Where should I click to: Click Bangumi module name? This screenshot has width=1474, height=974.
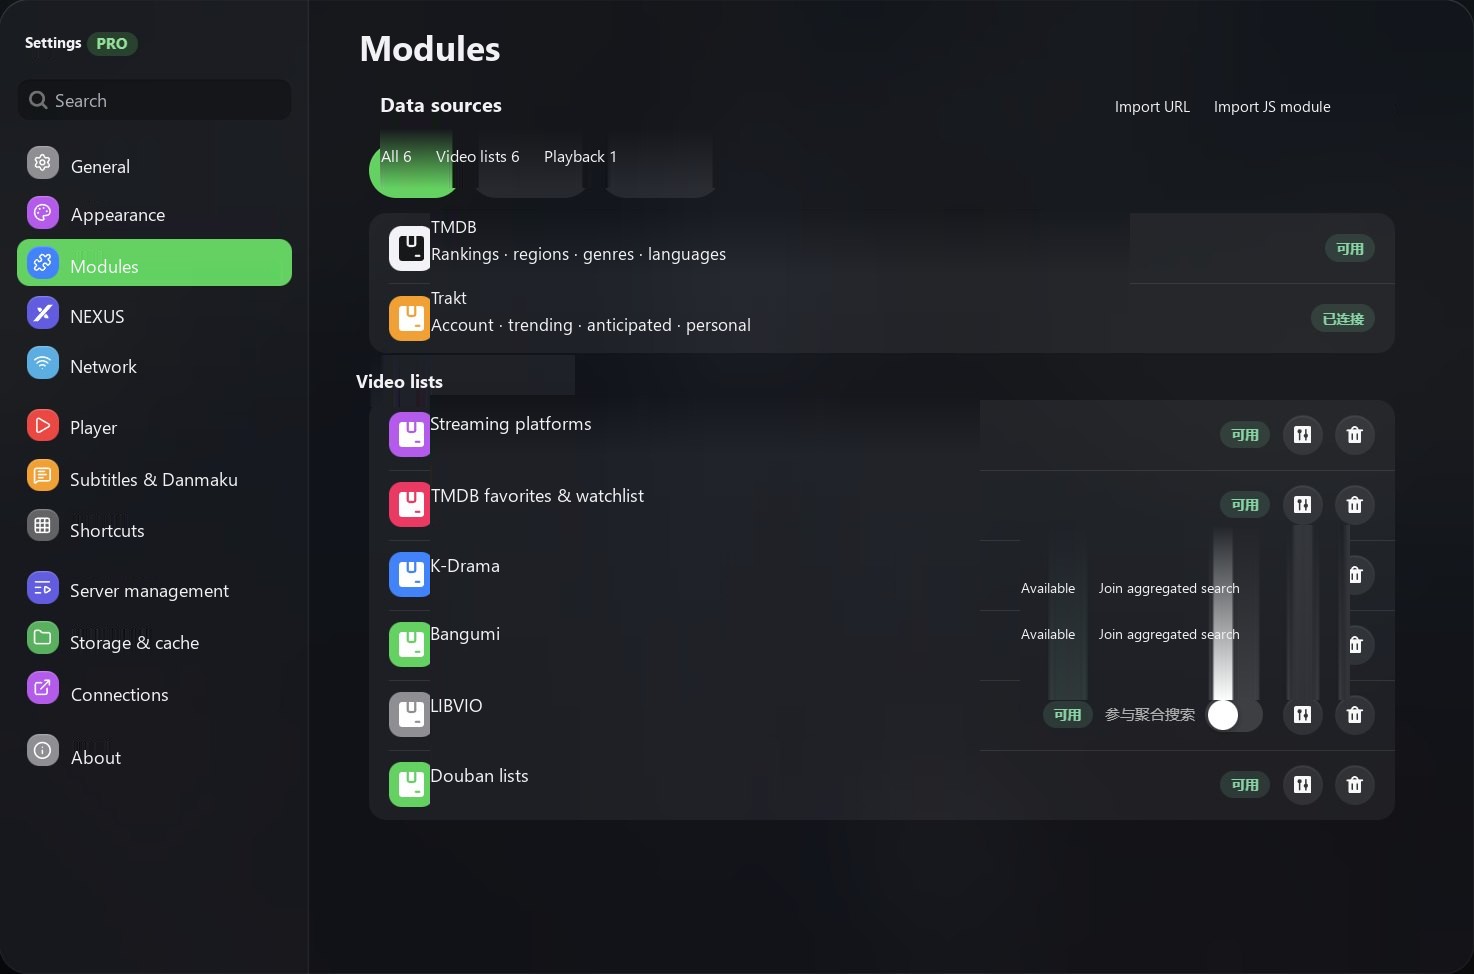point(465,634)
